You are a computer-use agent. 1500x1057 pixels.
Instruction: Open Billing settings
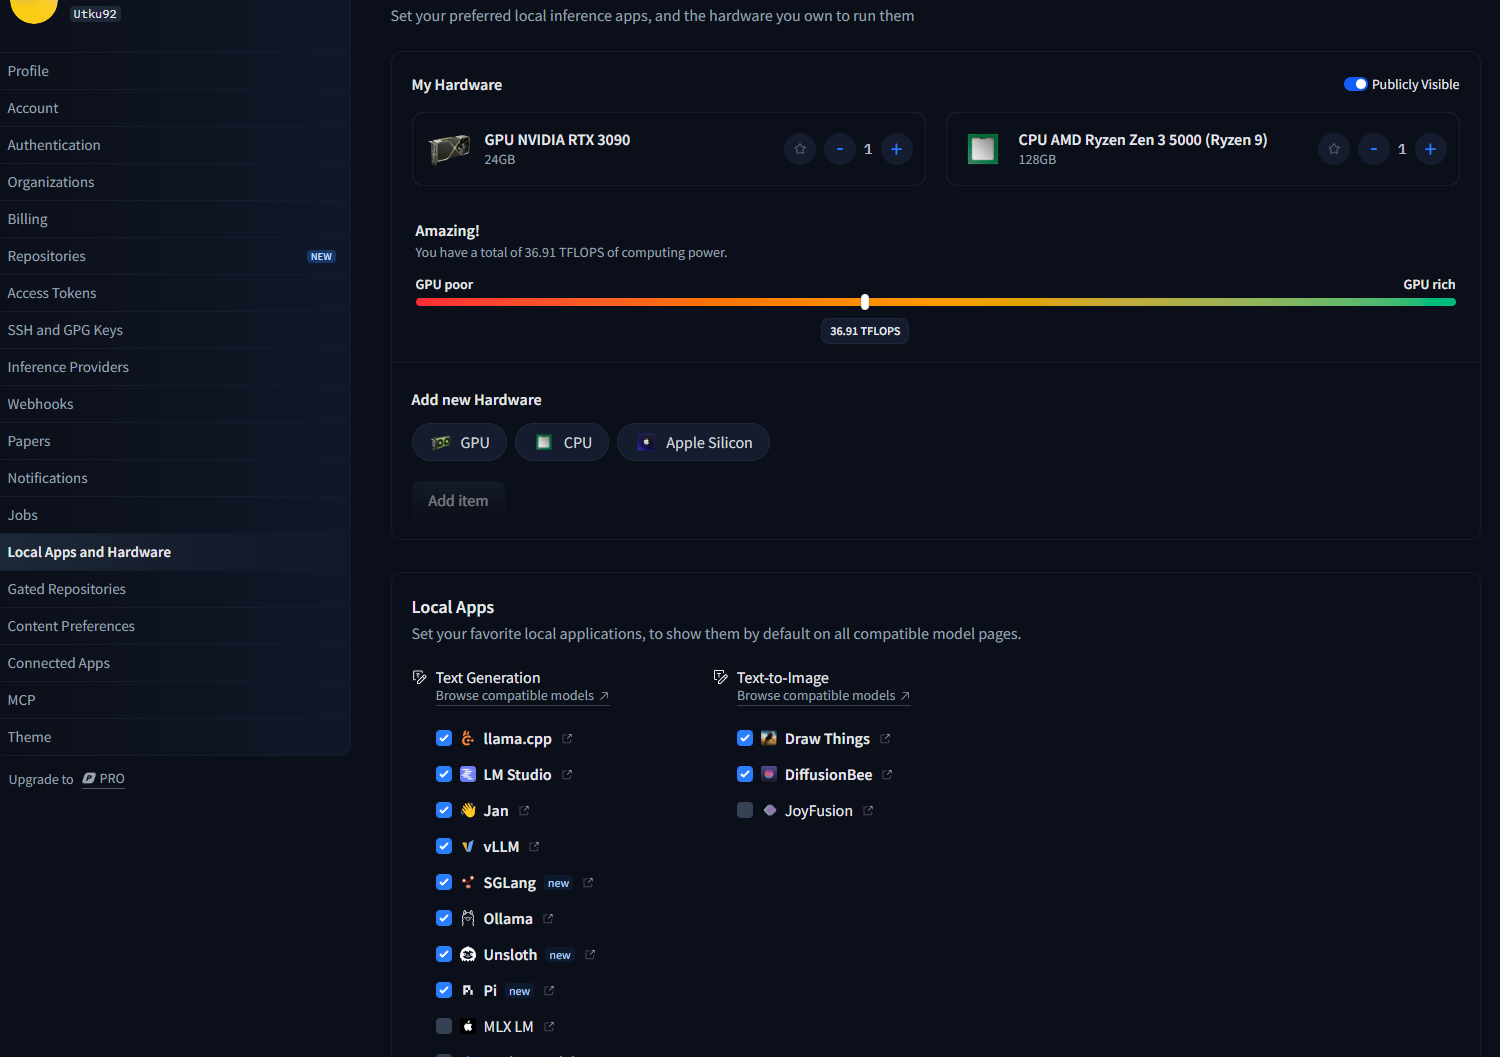tap(175, 219)
